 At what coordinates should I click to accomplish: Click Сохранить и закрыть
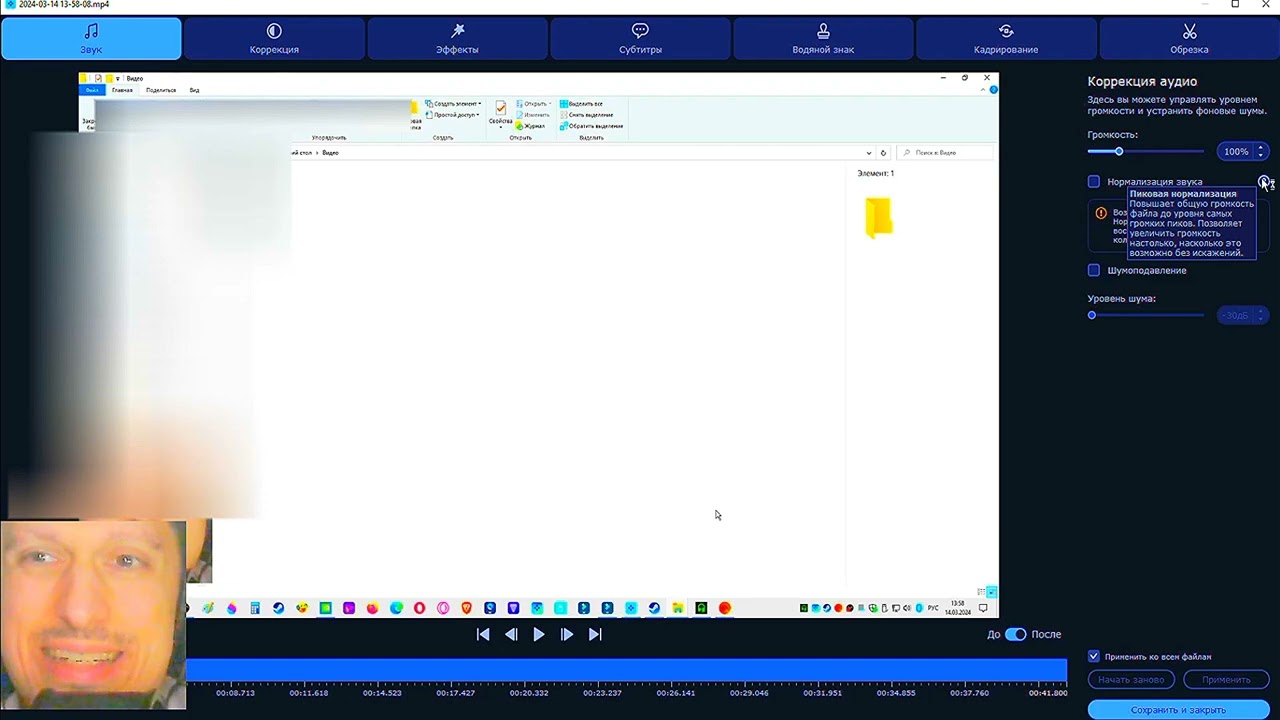(1178, 710)
